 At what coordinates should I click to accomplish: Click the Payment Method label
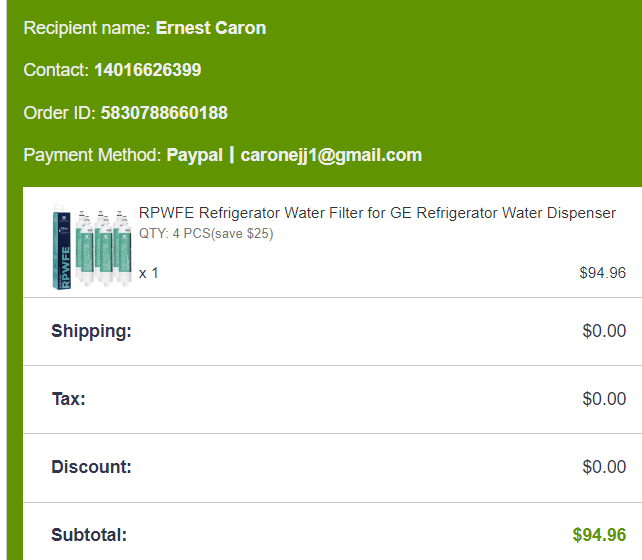(92, 155)
